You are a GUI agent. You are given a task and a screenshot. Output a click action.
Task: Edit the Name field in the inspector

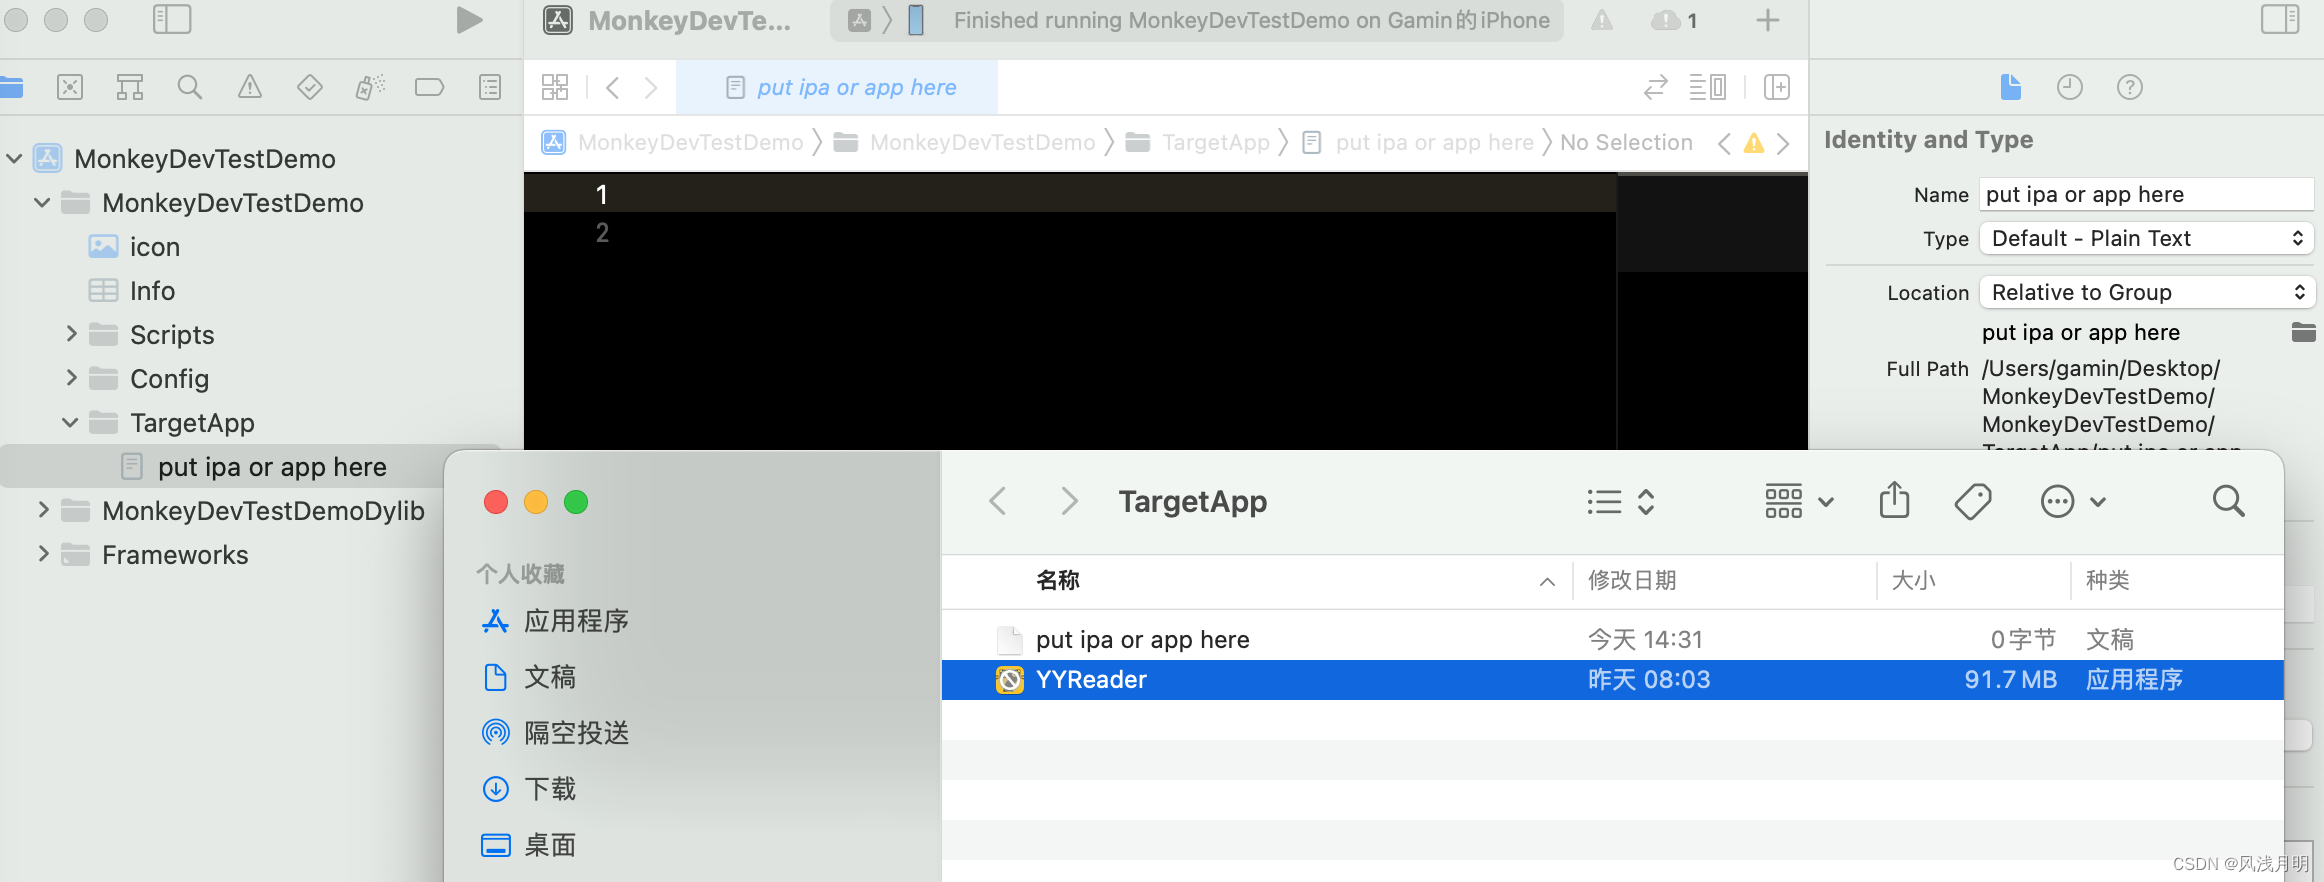(x=2147, y=194)
